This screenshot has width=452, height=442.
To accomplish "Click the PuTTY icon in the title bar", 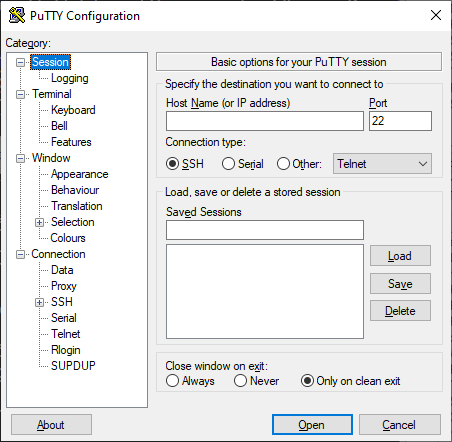I will [x=17, y=15].
